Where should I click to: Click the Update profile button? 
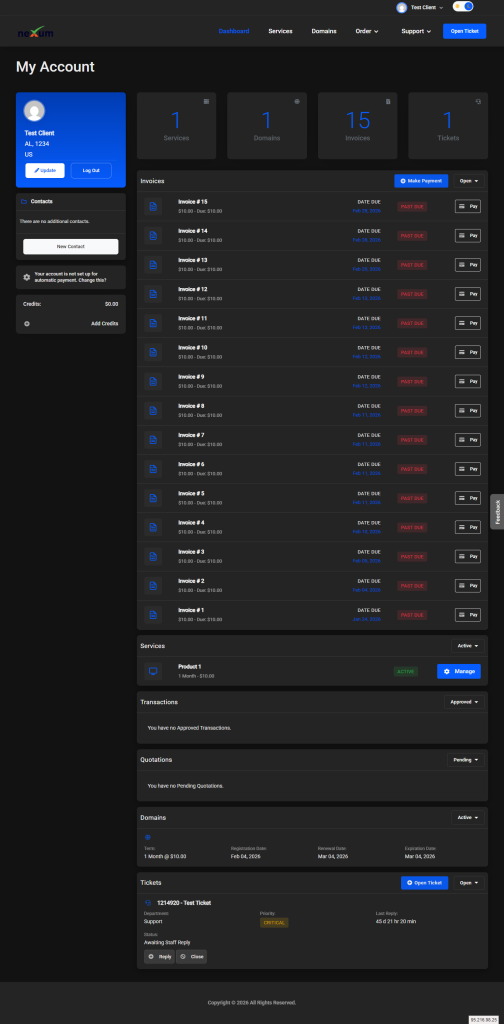[45, 170]
